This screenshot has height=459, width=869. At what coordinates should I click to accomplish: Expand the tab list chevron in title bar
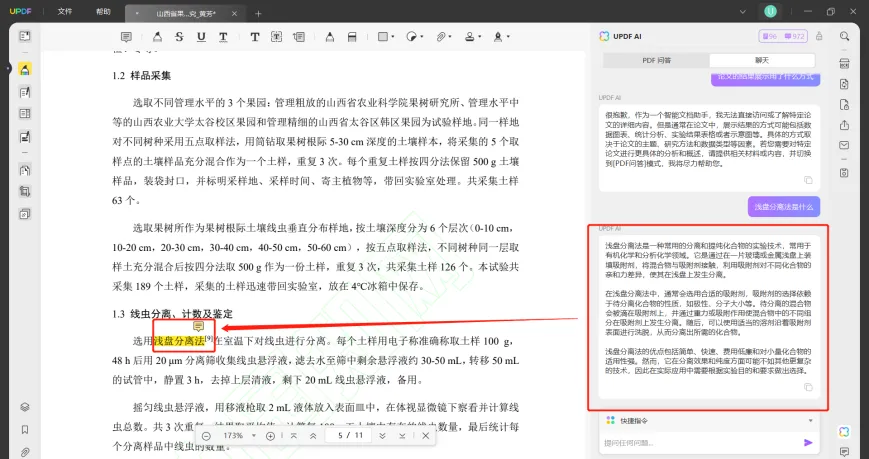point(743,12)
